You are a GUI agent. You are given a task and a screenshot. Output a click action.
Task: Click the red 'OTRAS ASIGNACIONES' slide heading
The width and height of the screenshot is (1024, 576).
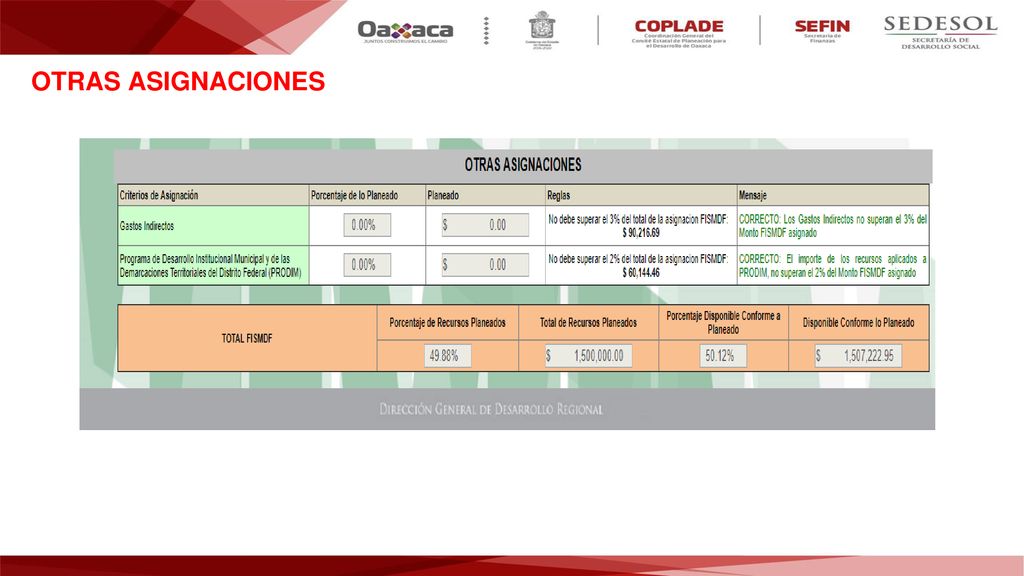[178, 82]
